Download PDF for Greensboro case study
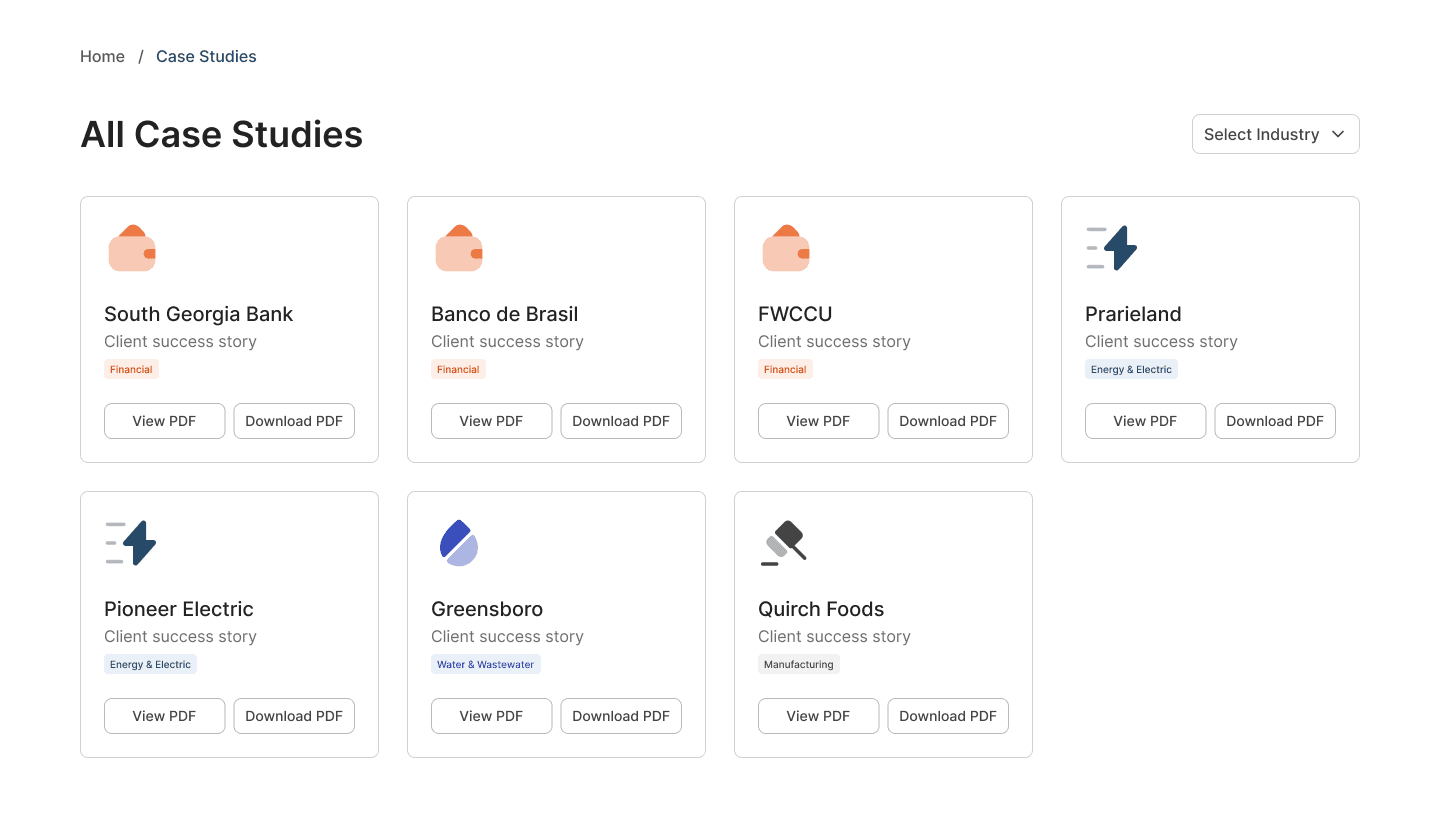This screenshot has width=1440, height=838. click(620, 716)
